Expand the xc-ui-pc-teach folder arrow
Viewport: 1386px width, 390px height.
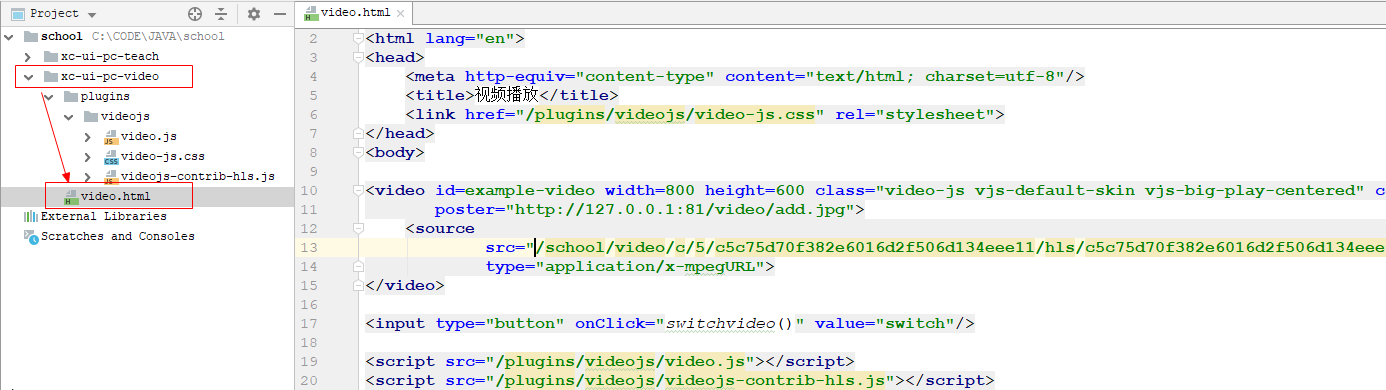click(x=28, y=56)
